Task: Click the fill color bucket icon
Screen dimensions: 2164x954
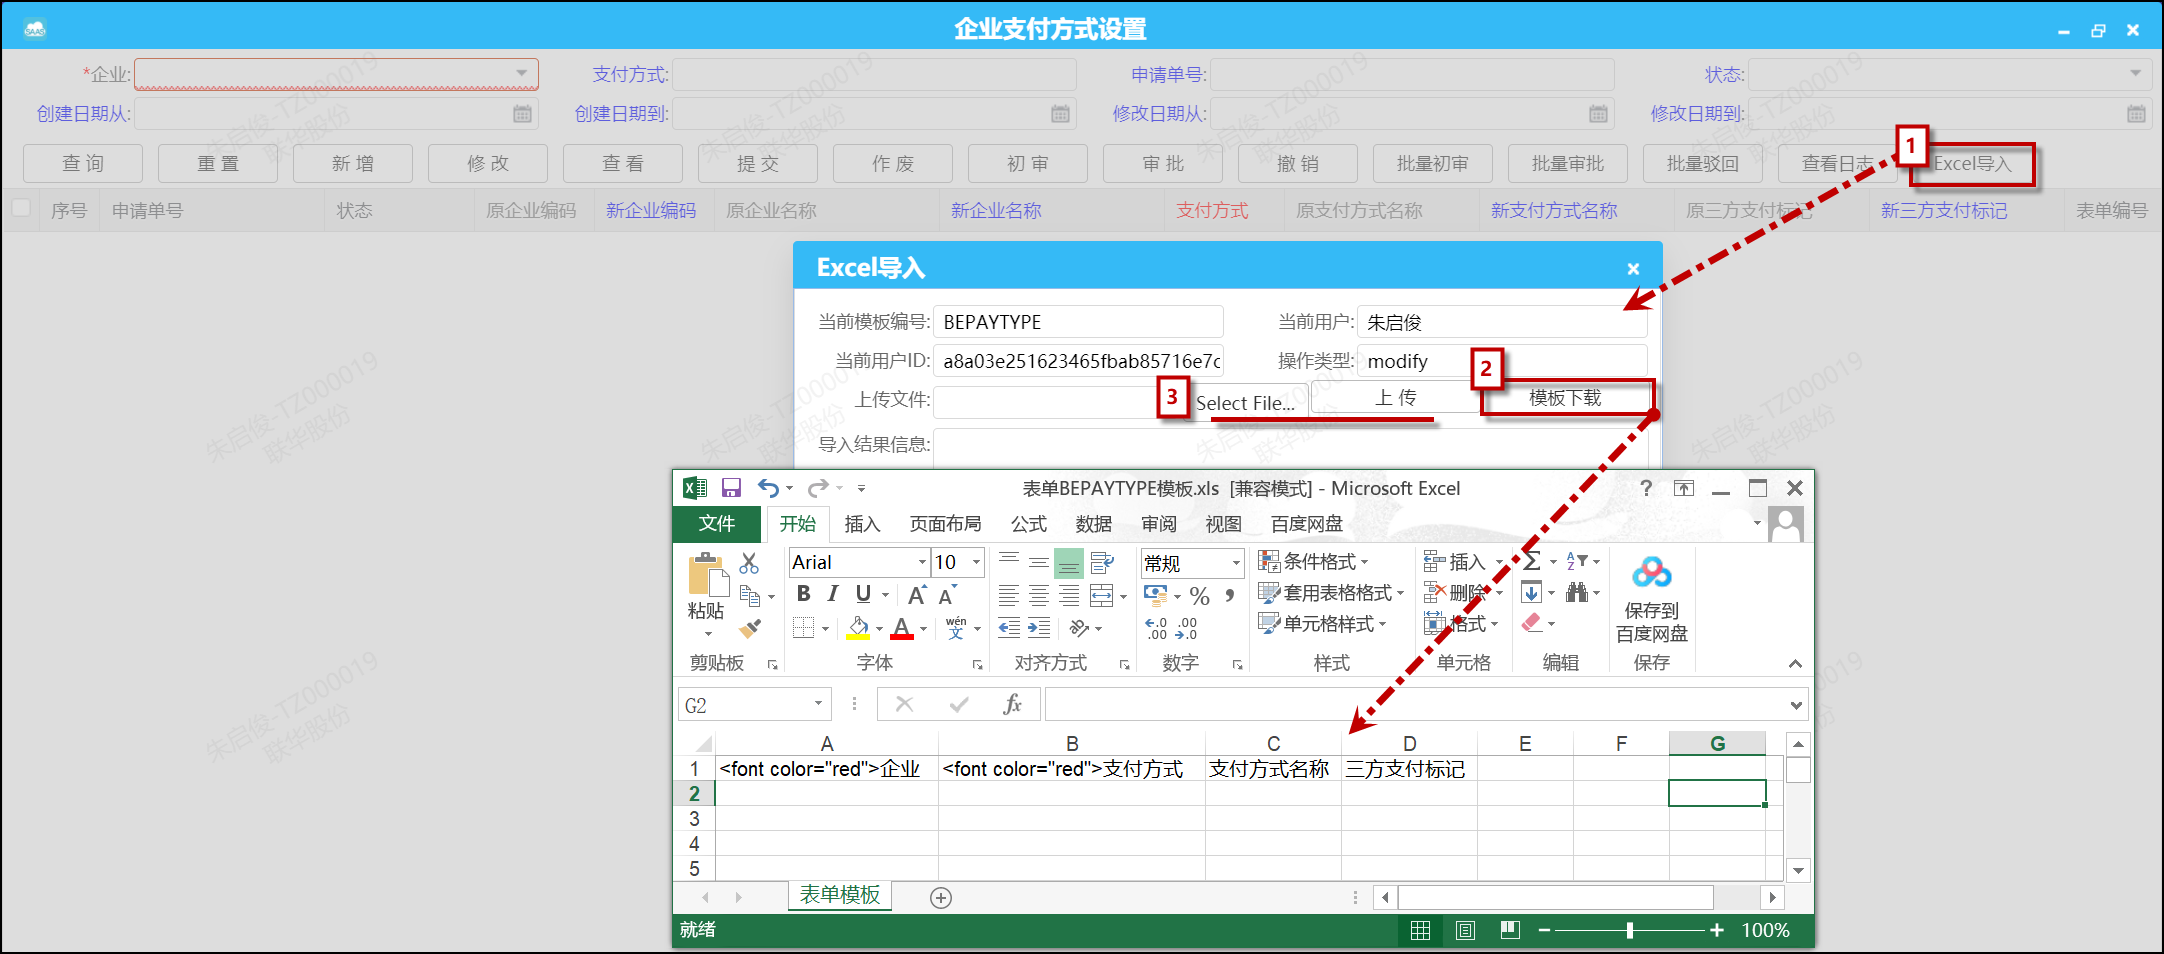Action: point(858,628)
